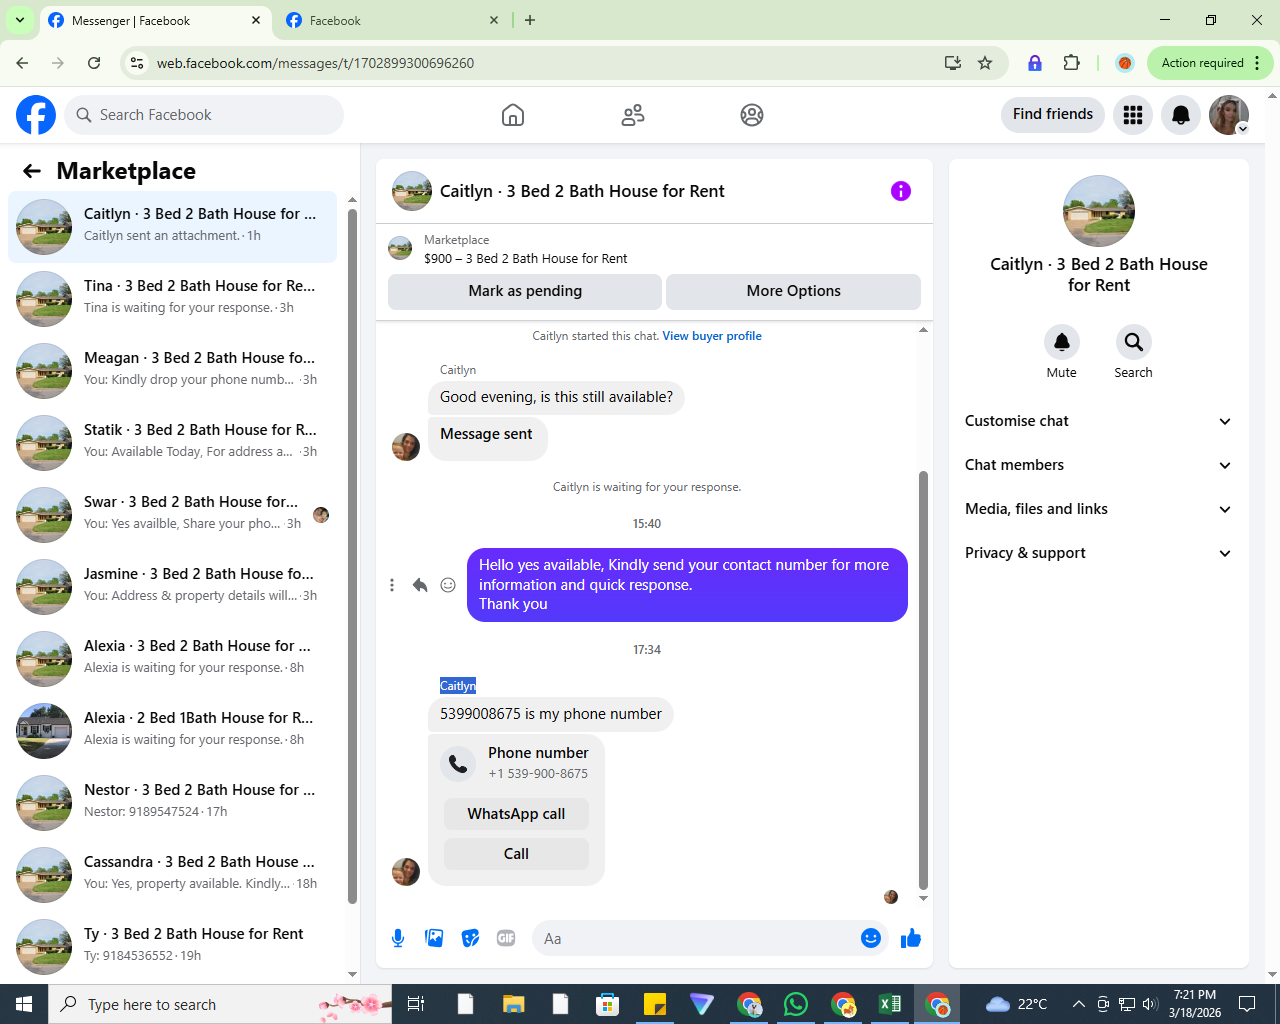Go to the Home feed icon
The image size is (1280, 1024).
coord(513,115)
